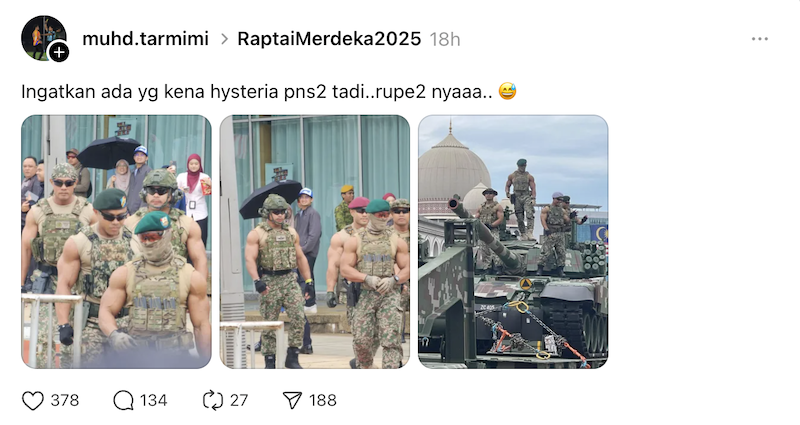Click the 134 replies count

coord(154,401)
